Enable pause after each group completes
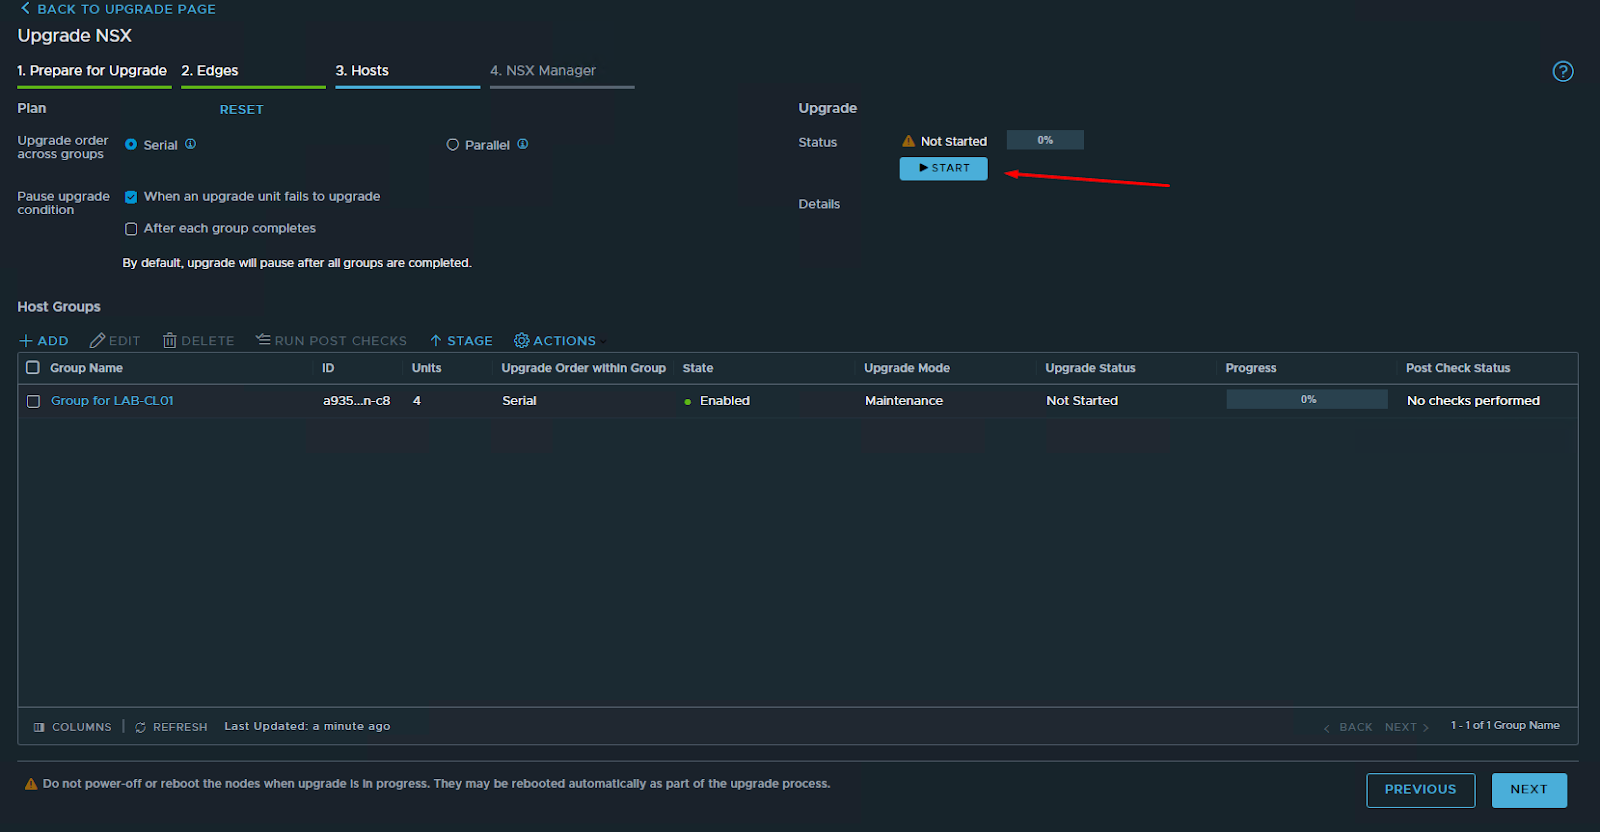 131,229
